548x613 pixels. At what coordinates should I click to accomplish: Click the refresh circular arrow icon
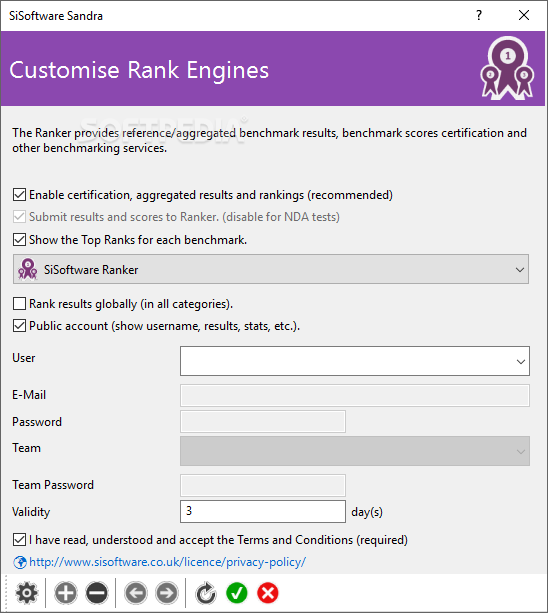(206, 593)
